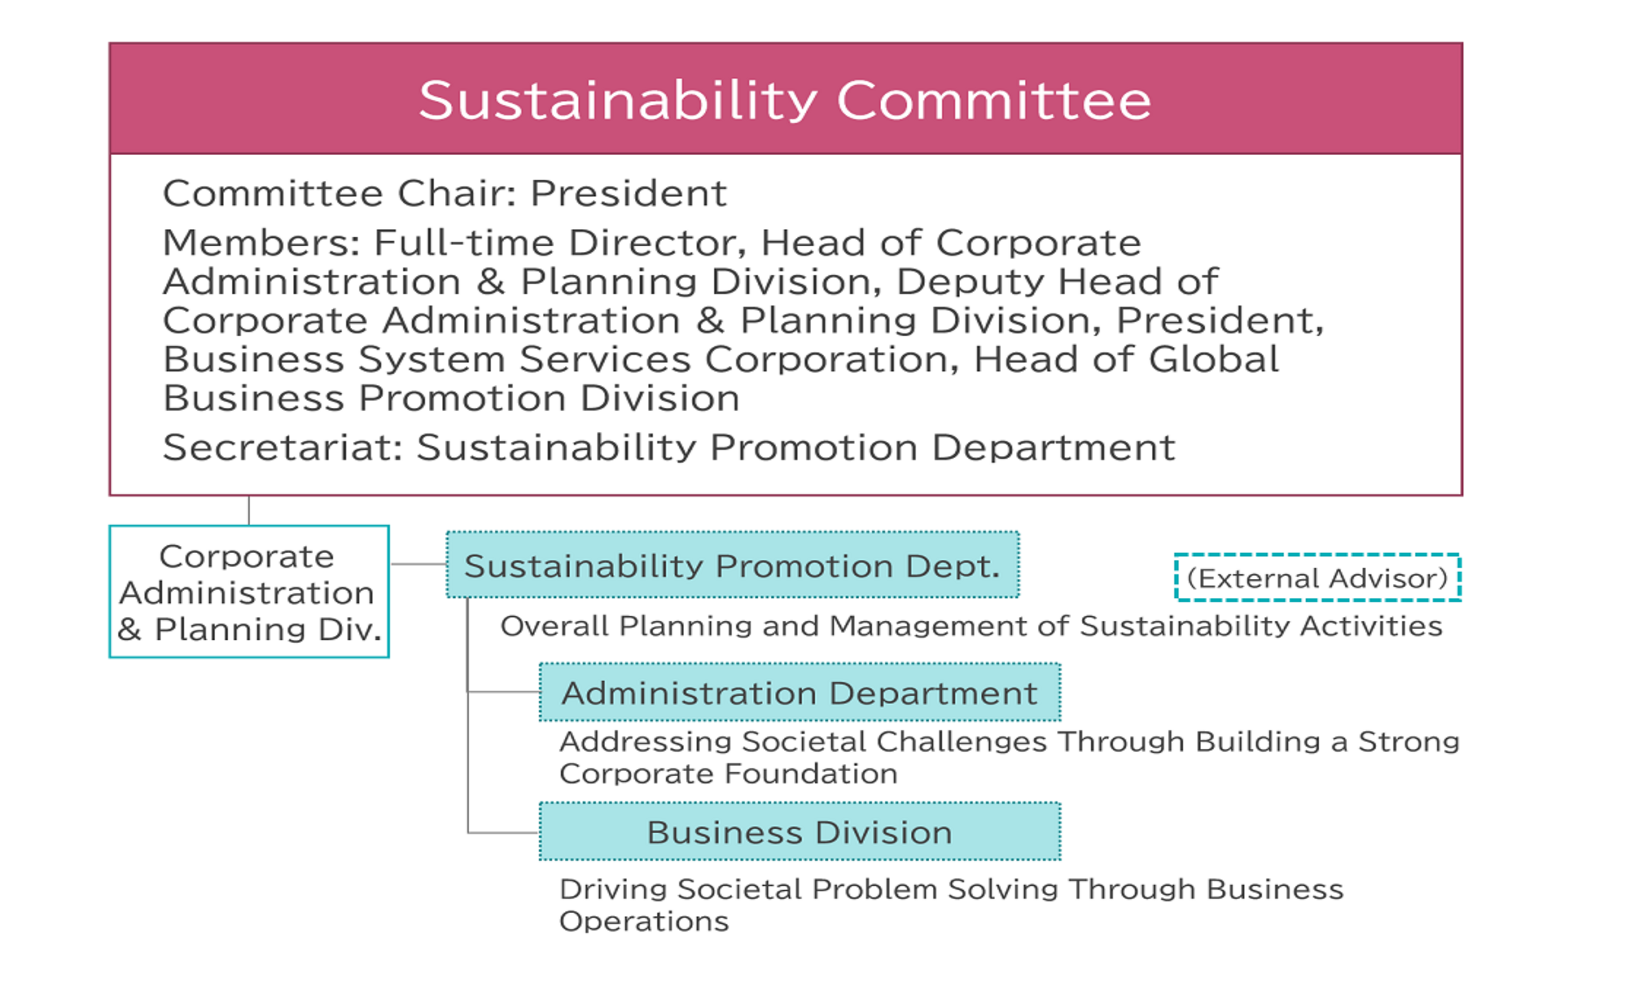Click connector between Corporate Div. and Sustainability Dept.
The height and width of the screenshot is (990, 1646).
tap(418, 564)
